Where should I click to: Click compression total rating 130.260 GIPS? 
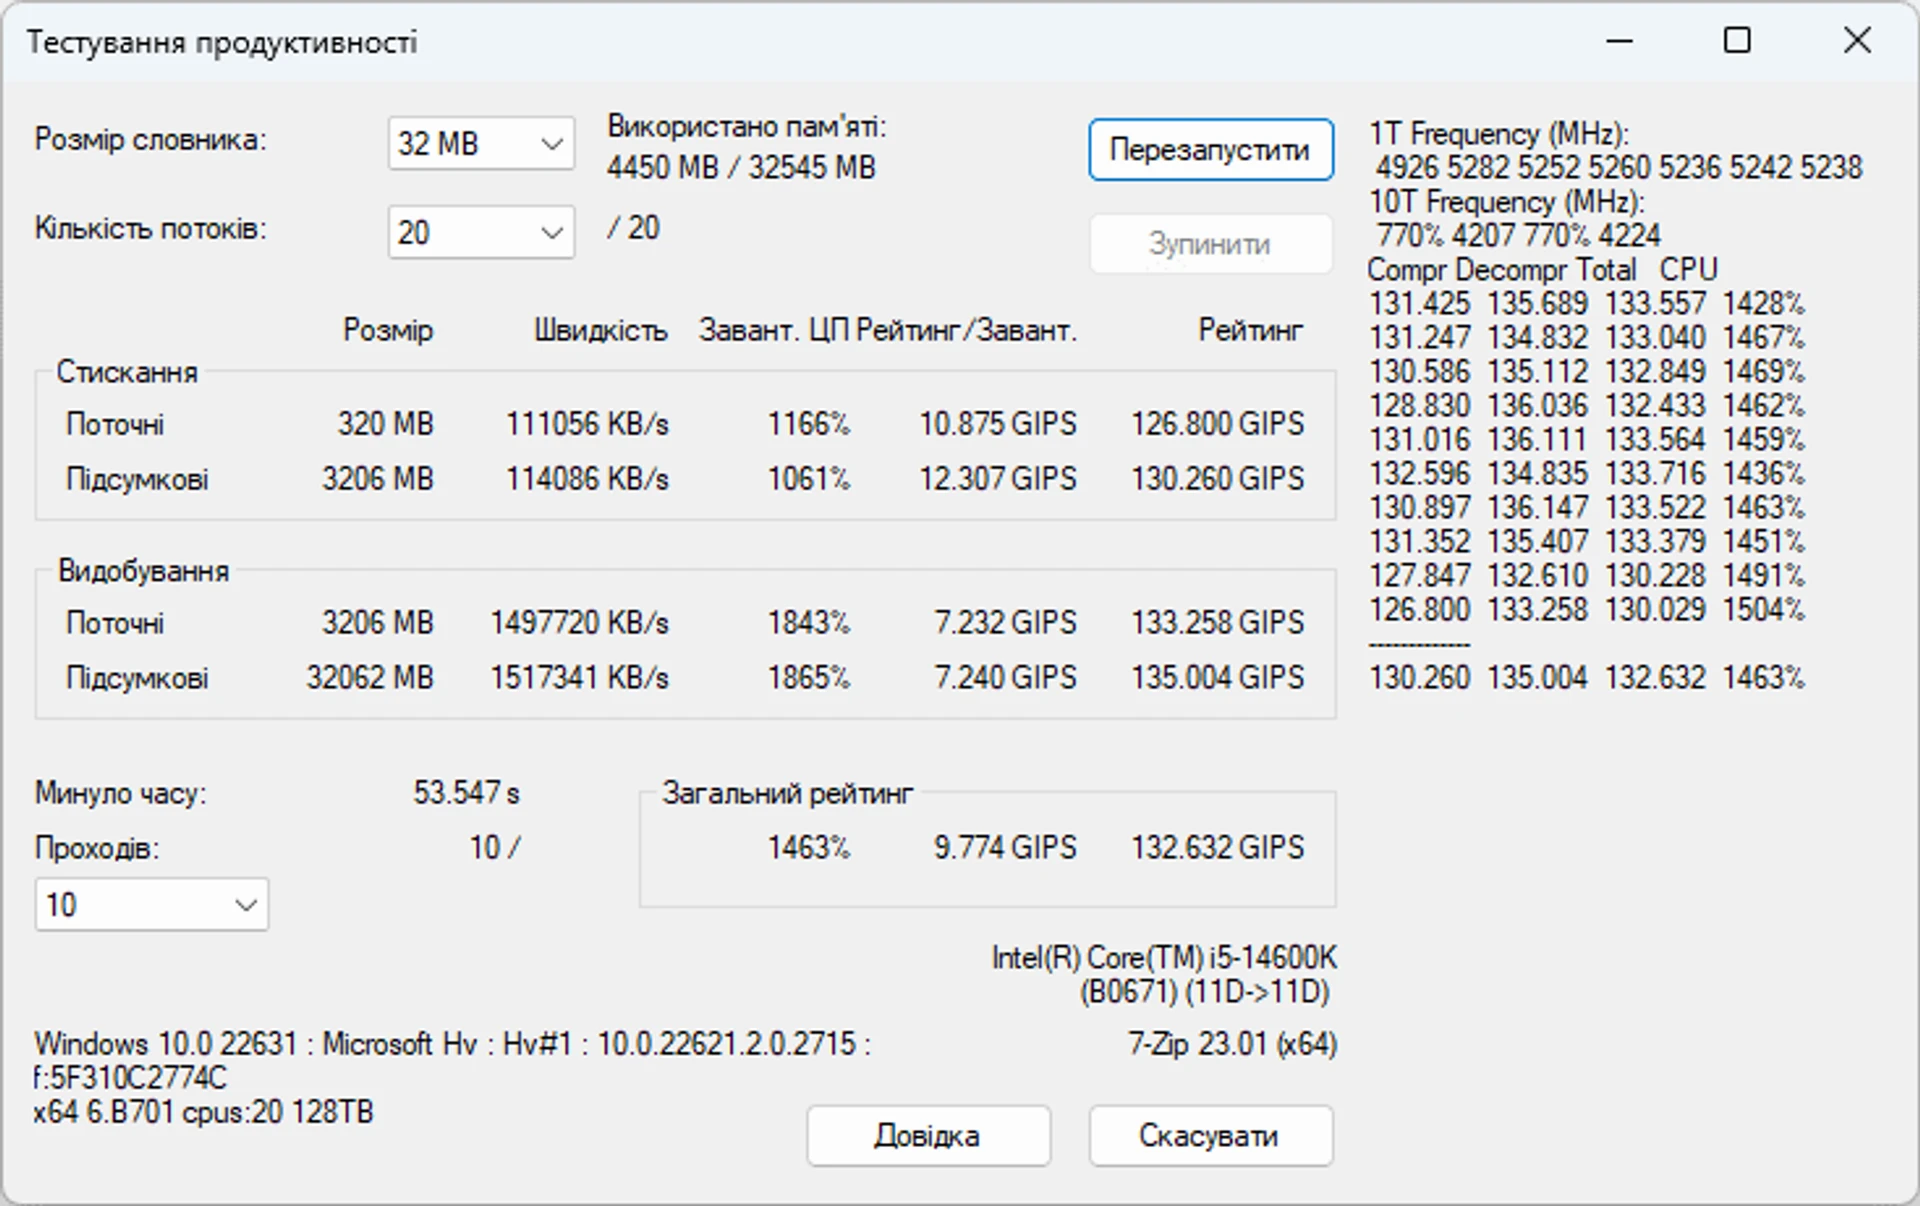pyautogui.click(x=1218, y=479)
